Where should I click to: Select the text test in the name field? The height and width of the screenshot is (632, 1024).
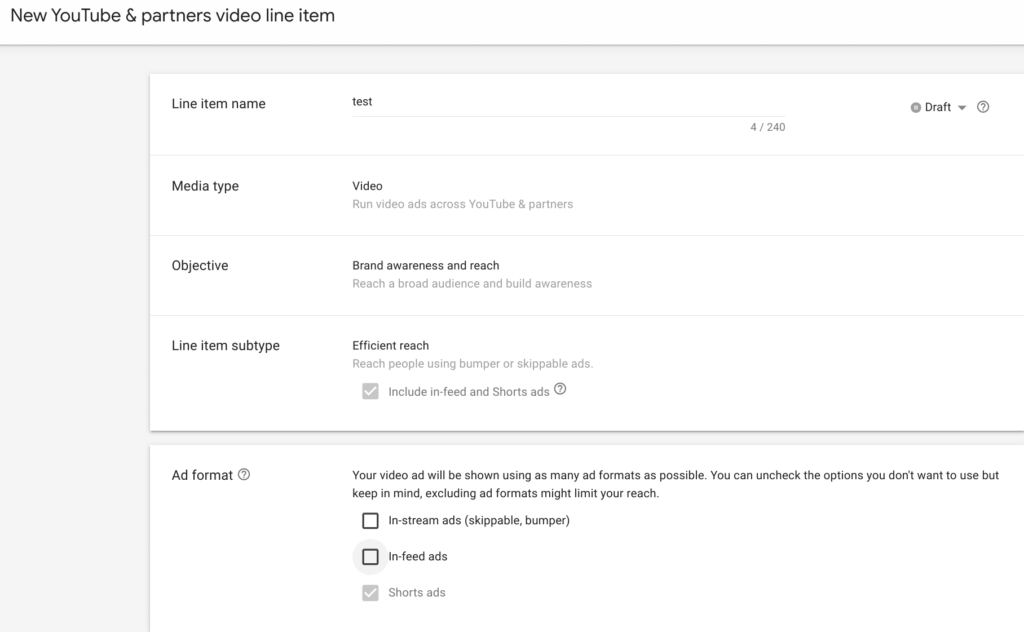(361, 101)
